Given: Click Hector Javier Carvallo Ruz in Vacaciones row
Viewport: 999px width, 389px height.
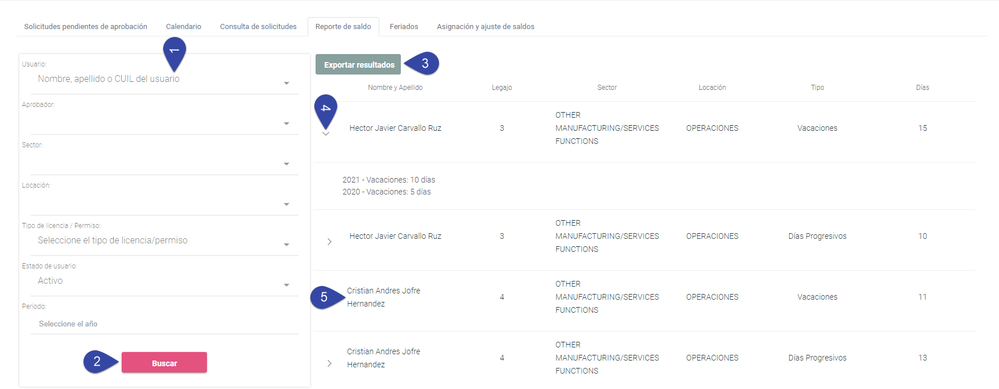Looking at the screenshot, I should coord(395,128).
